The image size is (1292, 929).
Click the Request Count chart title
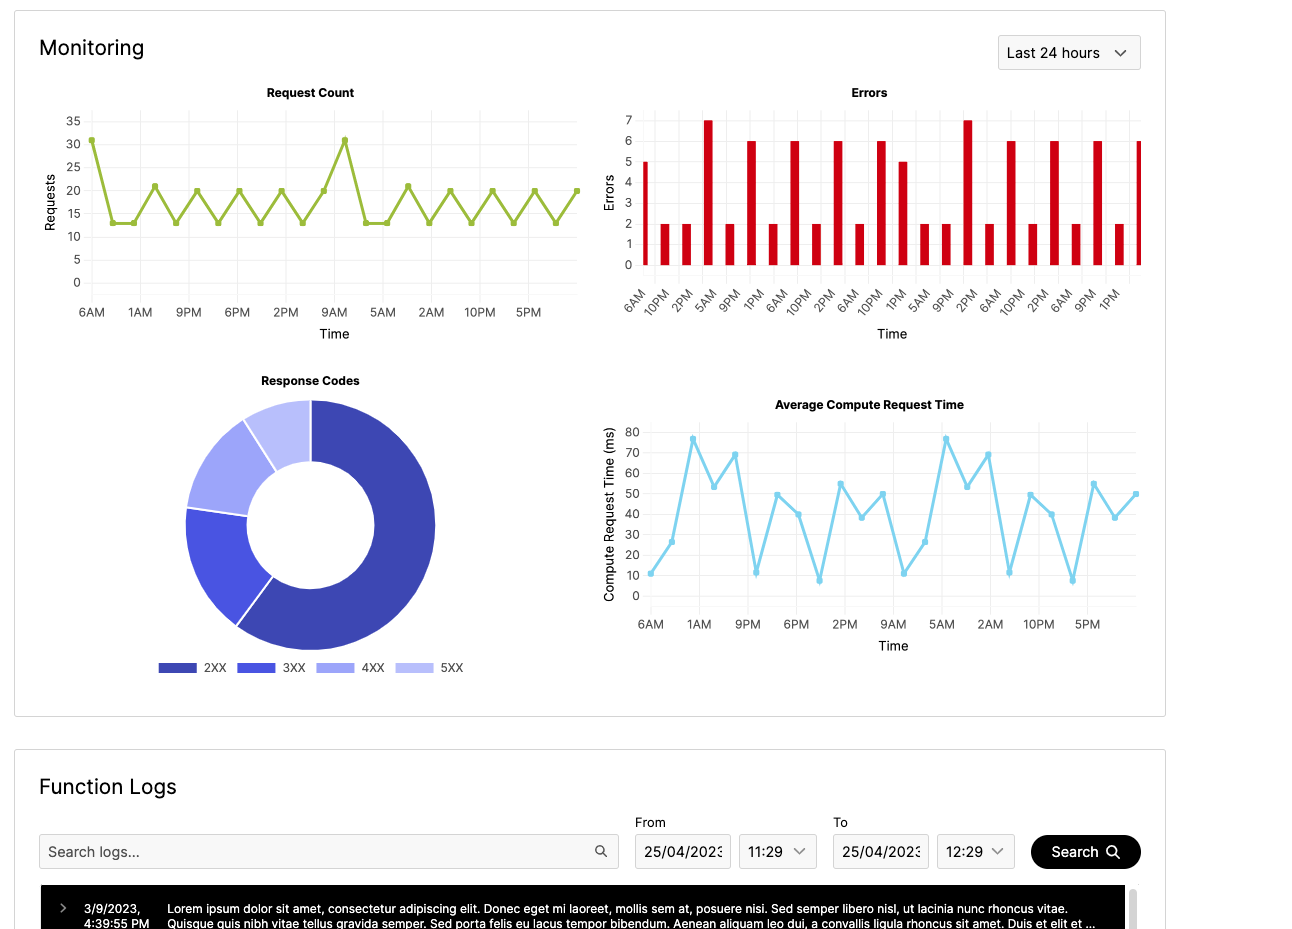[310, 93]
